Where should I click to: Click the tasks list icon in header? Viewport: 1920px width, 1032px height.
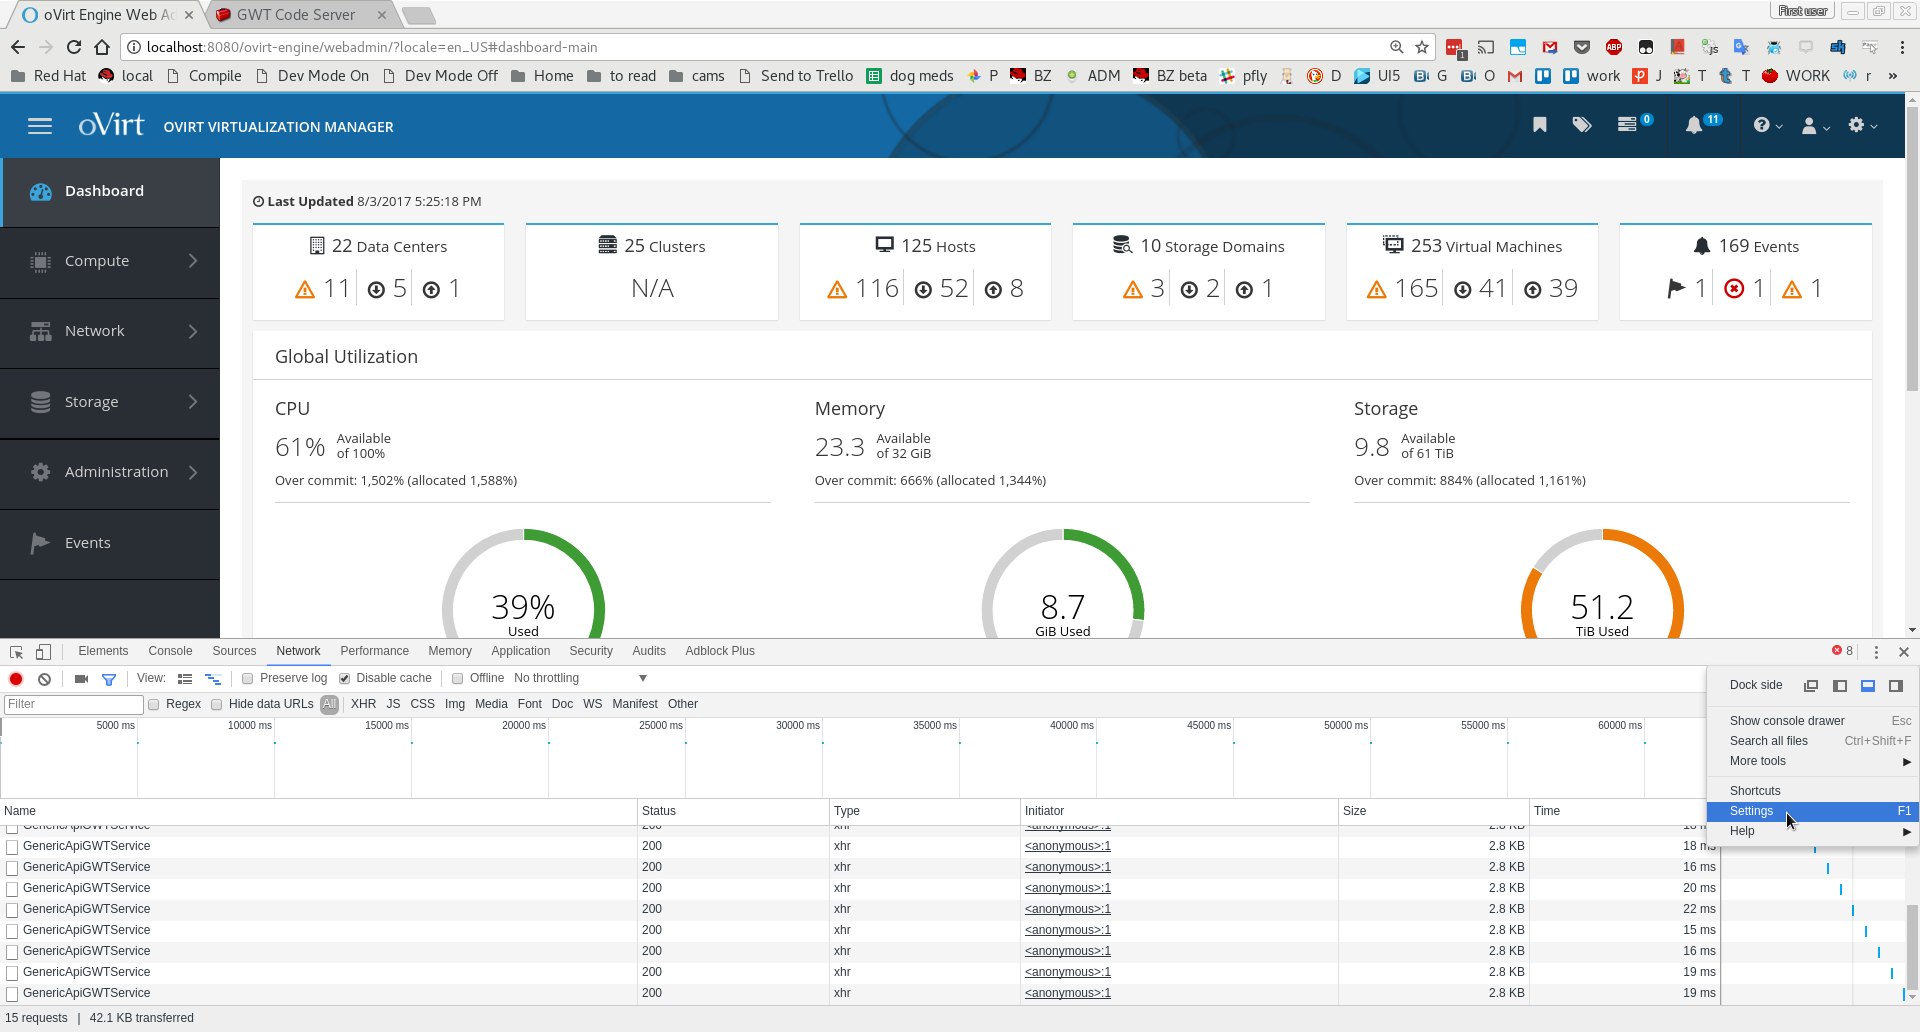point(1627,125)
